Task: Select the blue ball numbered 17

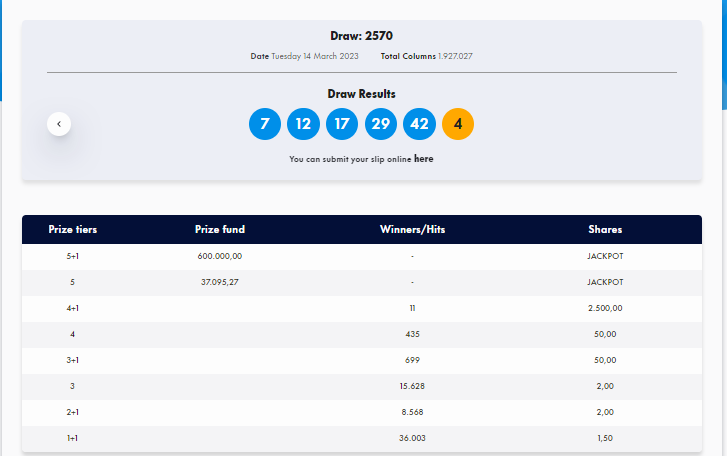Action: pyautogui.click(x=342, y=124)
